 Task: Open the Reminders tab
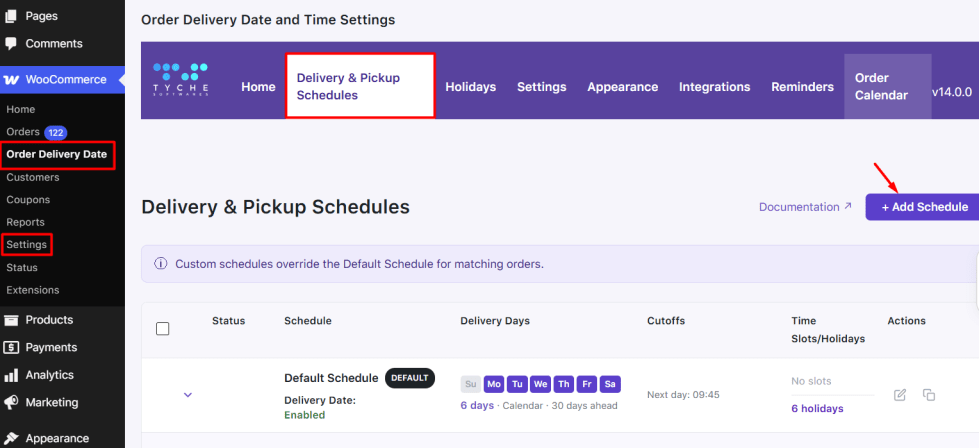click(x=802, y=87)
